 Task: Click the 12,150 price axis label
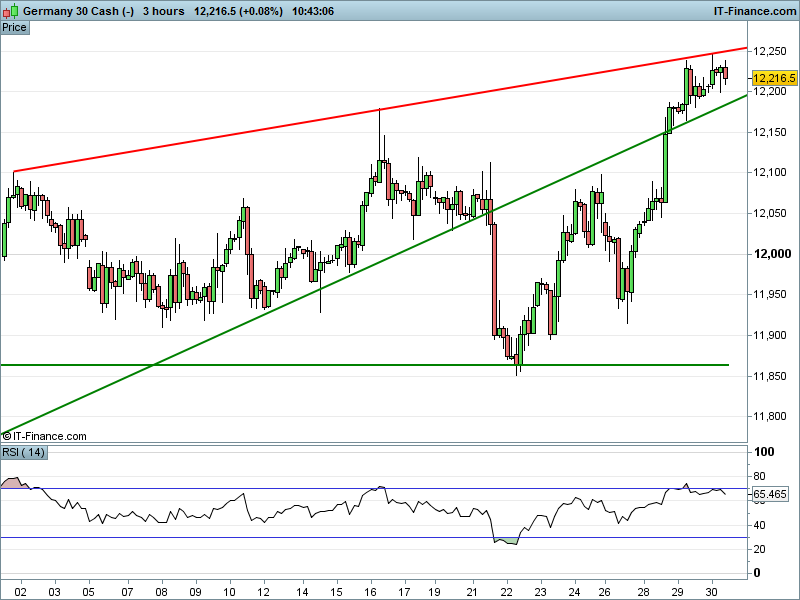(770, 132)
